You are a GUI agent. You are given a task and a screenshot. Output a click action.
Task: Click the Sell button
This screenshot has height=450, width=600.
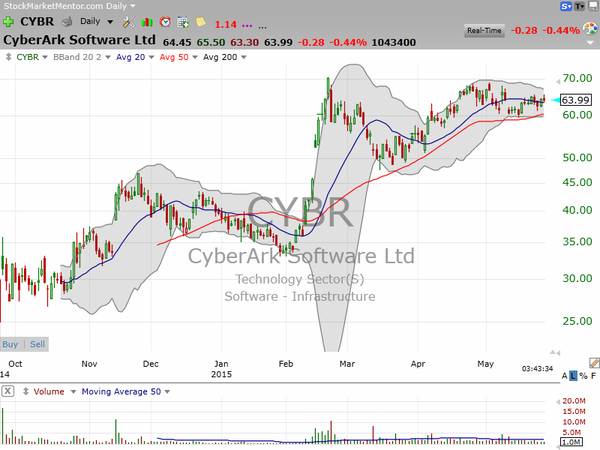click(x=38, y=344)
